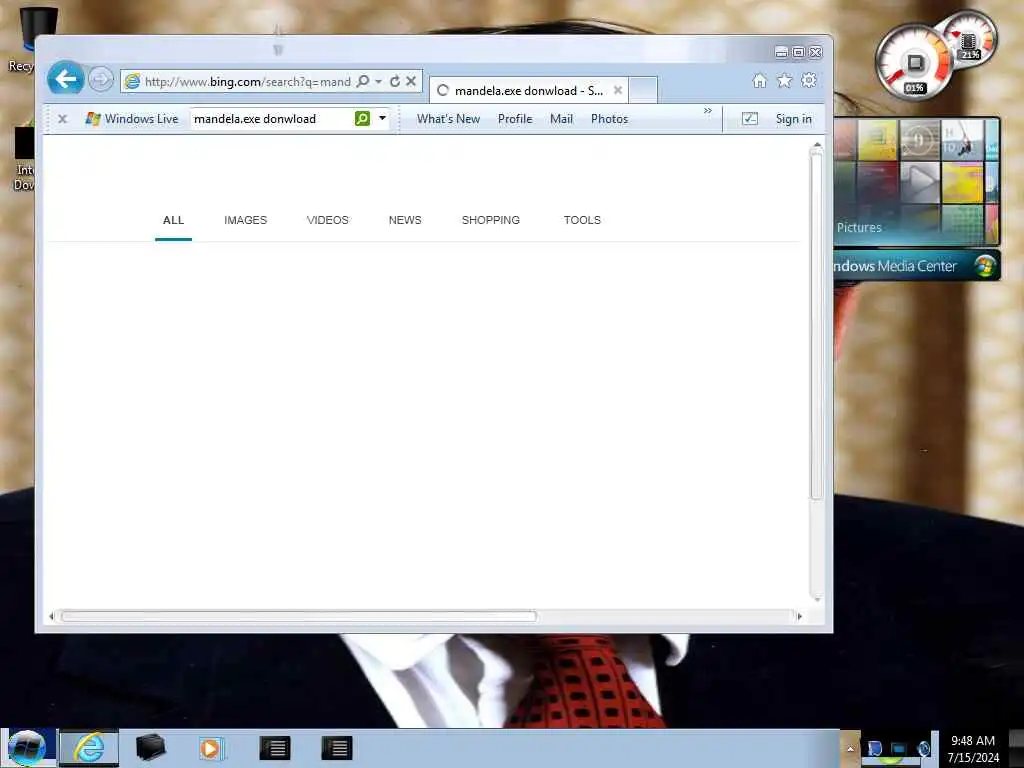Open Photos on Windows Live toolbar
Viewport: 1024px width, 768px height.
pyautogui.click(x=609, y=119)
